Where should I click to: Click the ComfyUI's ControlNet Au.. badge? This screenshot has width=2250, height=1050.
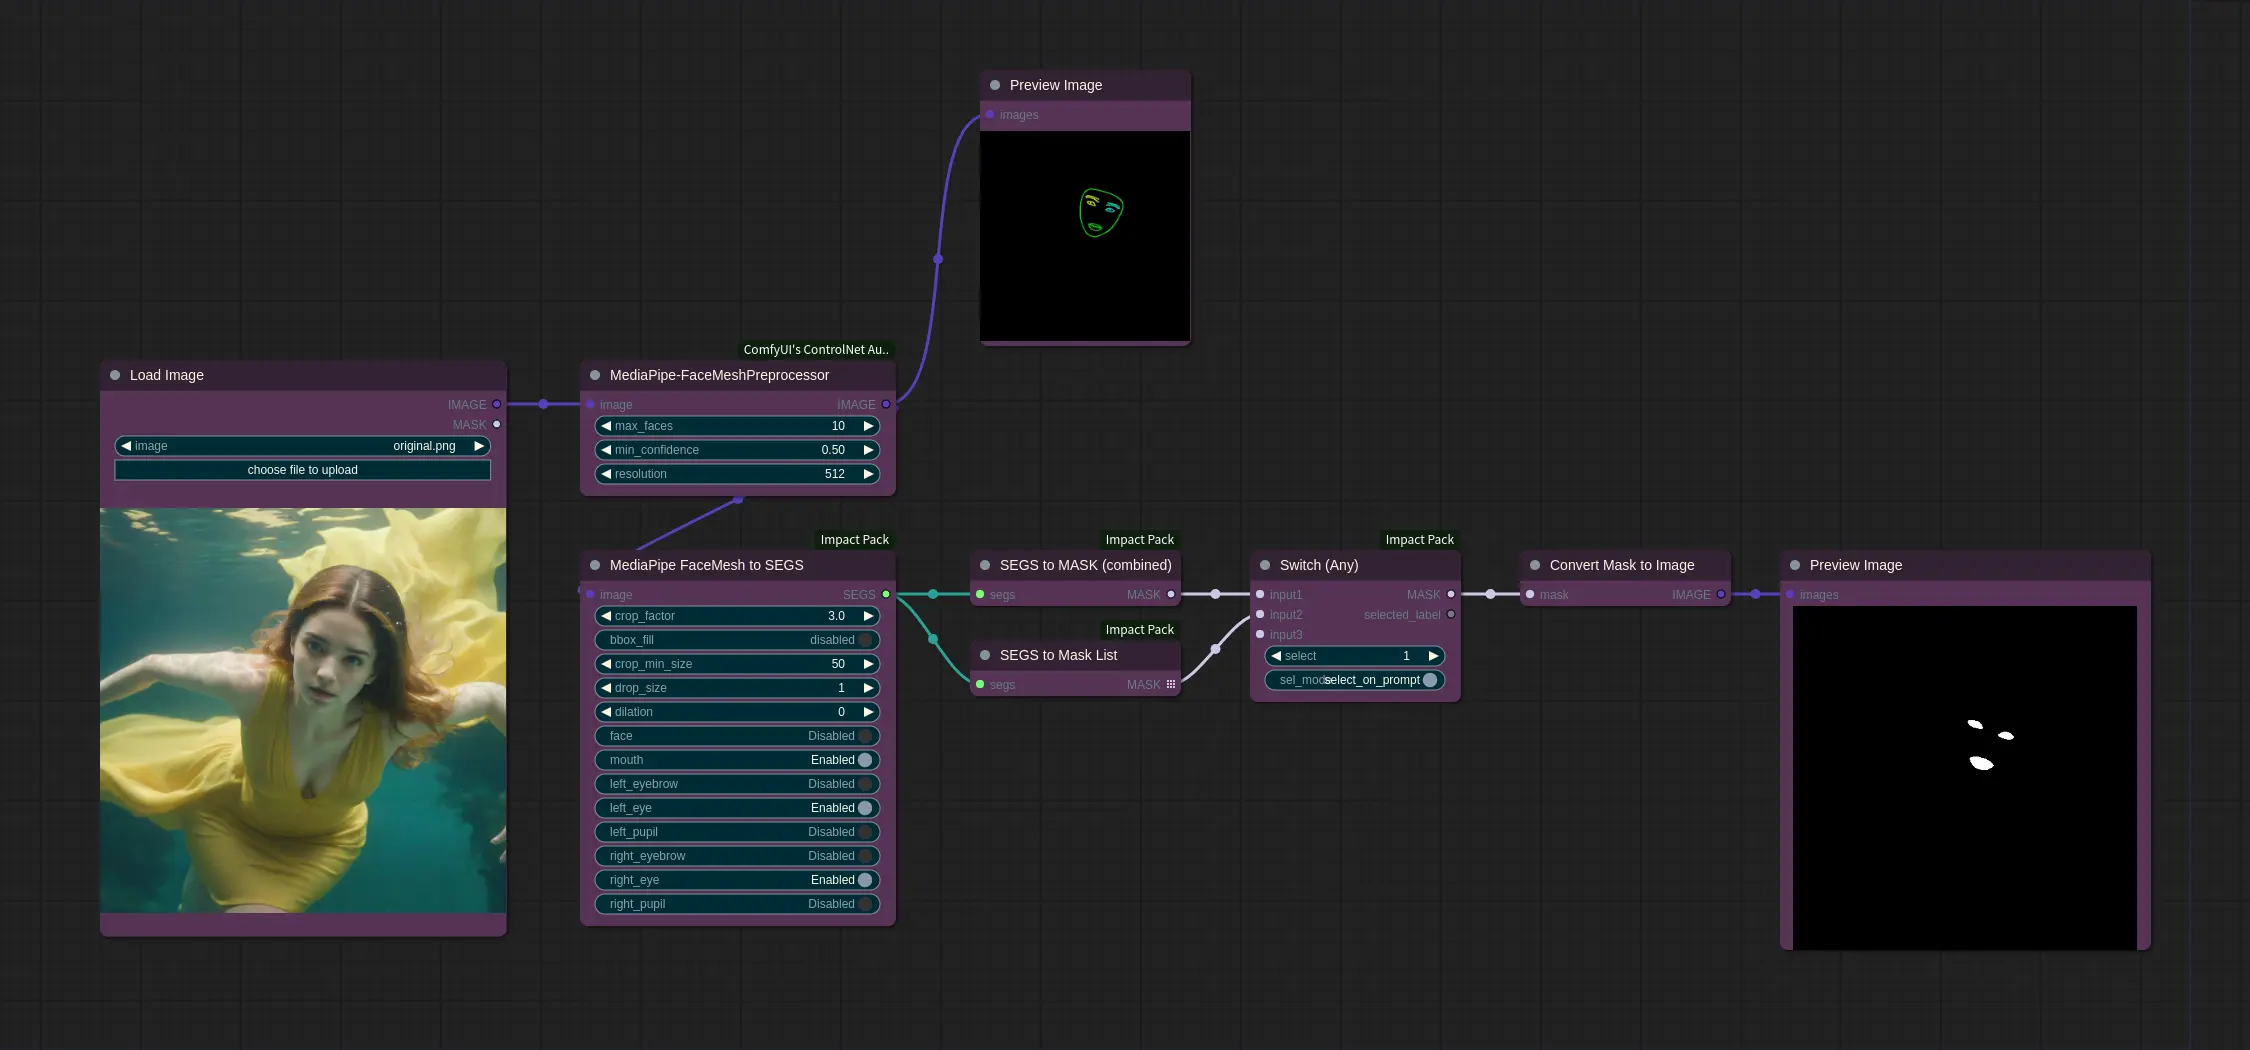coord(815,349)
